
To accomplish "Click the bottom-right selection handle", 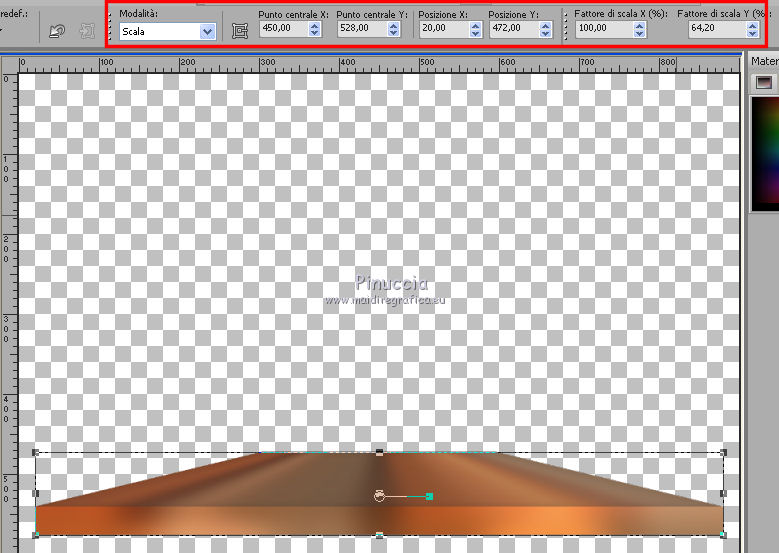I will pyautogui.click(x=723, y=535).
